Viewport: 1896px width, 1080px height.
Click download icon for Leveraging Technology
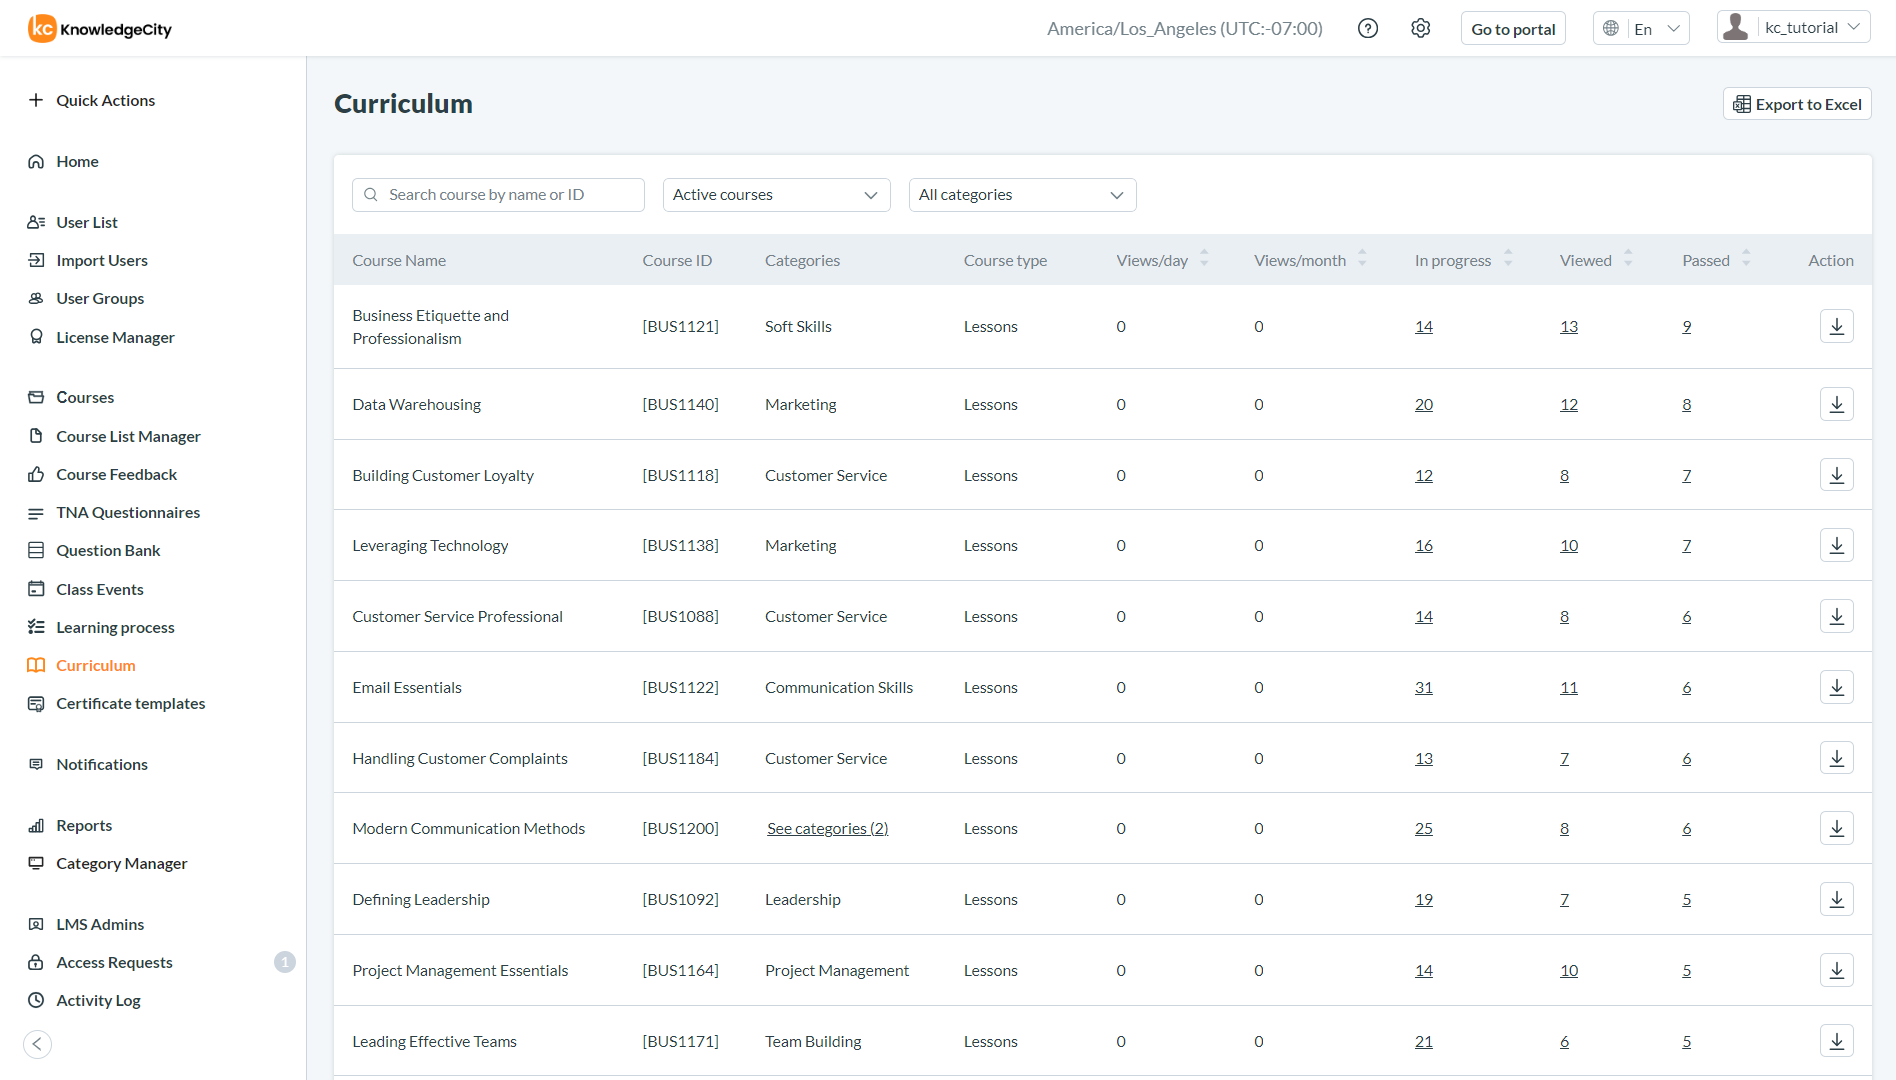pyautogui.click(x=1836, y=545)
